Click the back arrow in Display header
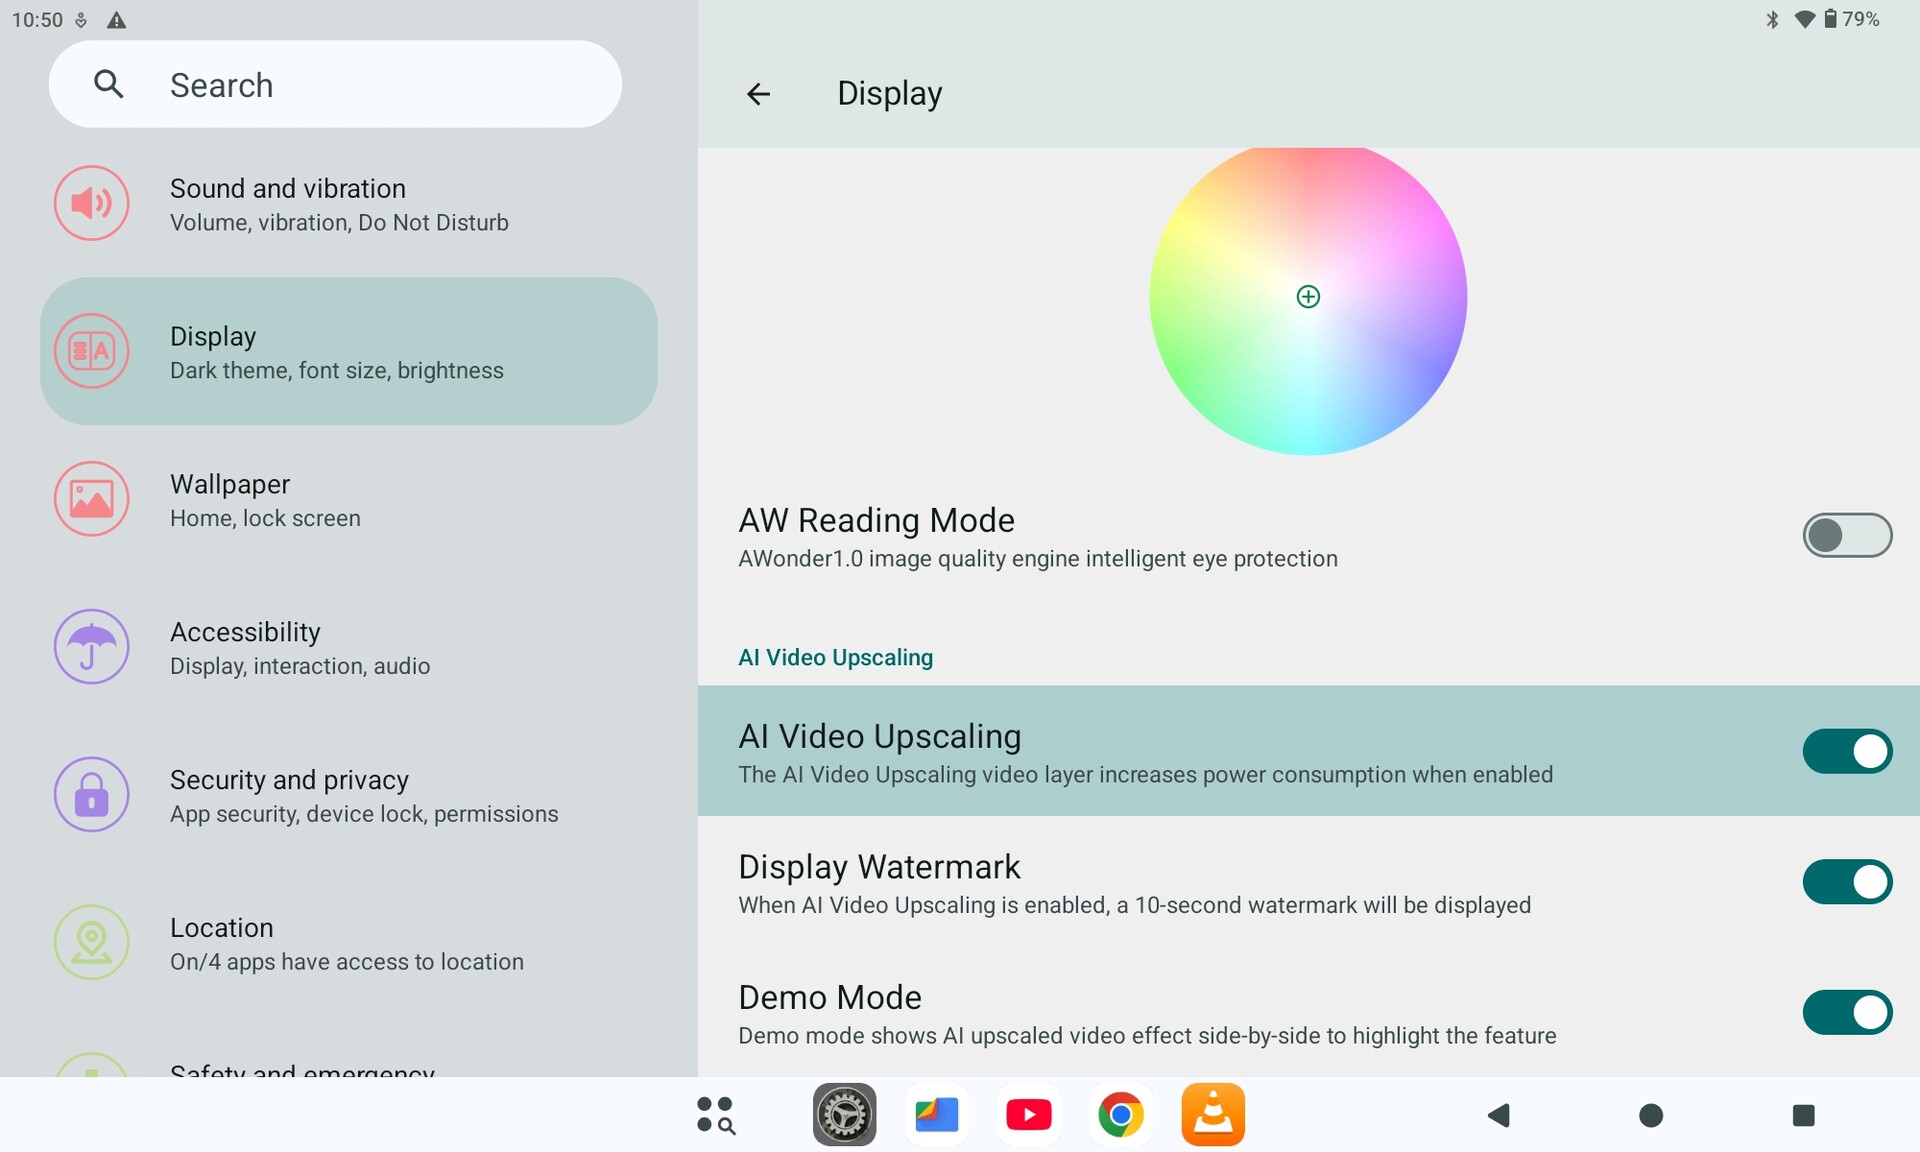Image resolution: width=1920 pixels, height=1152 pixels. (x=758, y=94)
